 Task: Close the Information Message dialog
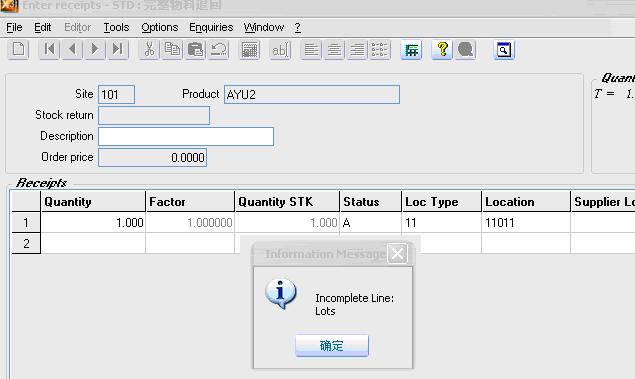tap(397, 254)
